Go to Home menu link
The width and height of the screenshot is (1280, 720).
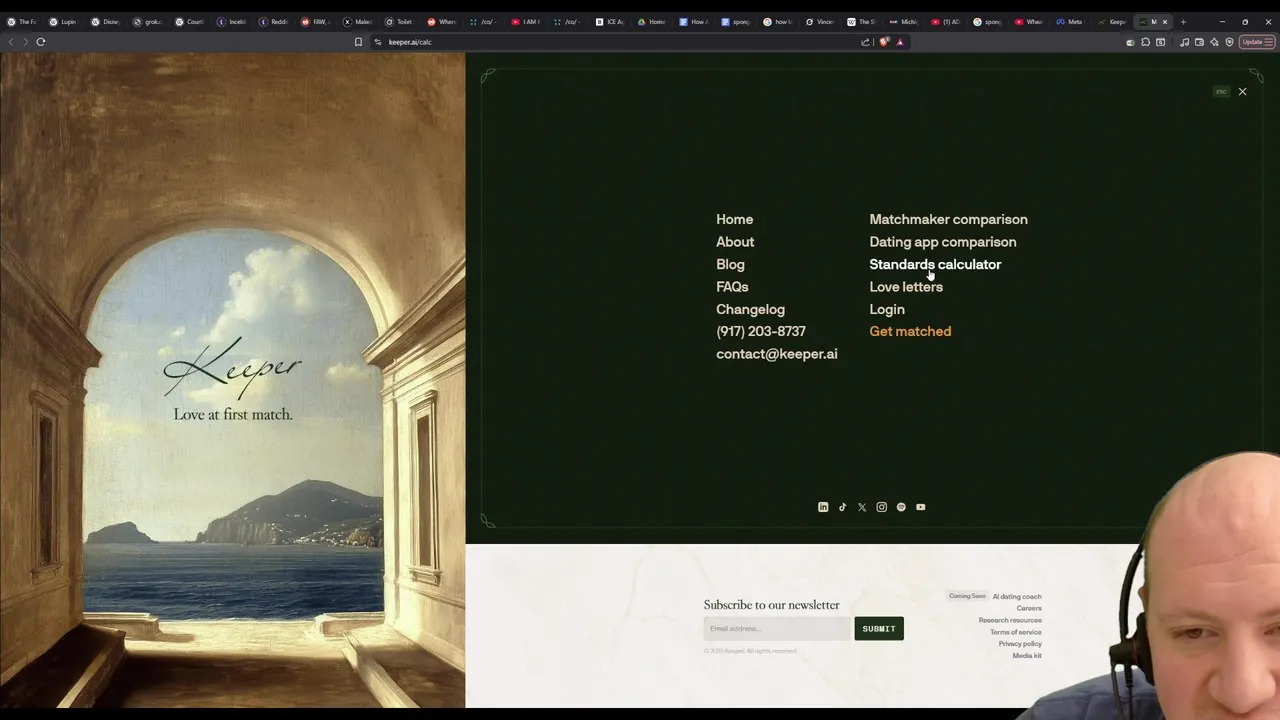735,220
